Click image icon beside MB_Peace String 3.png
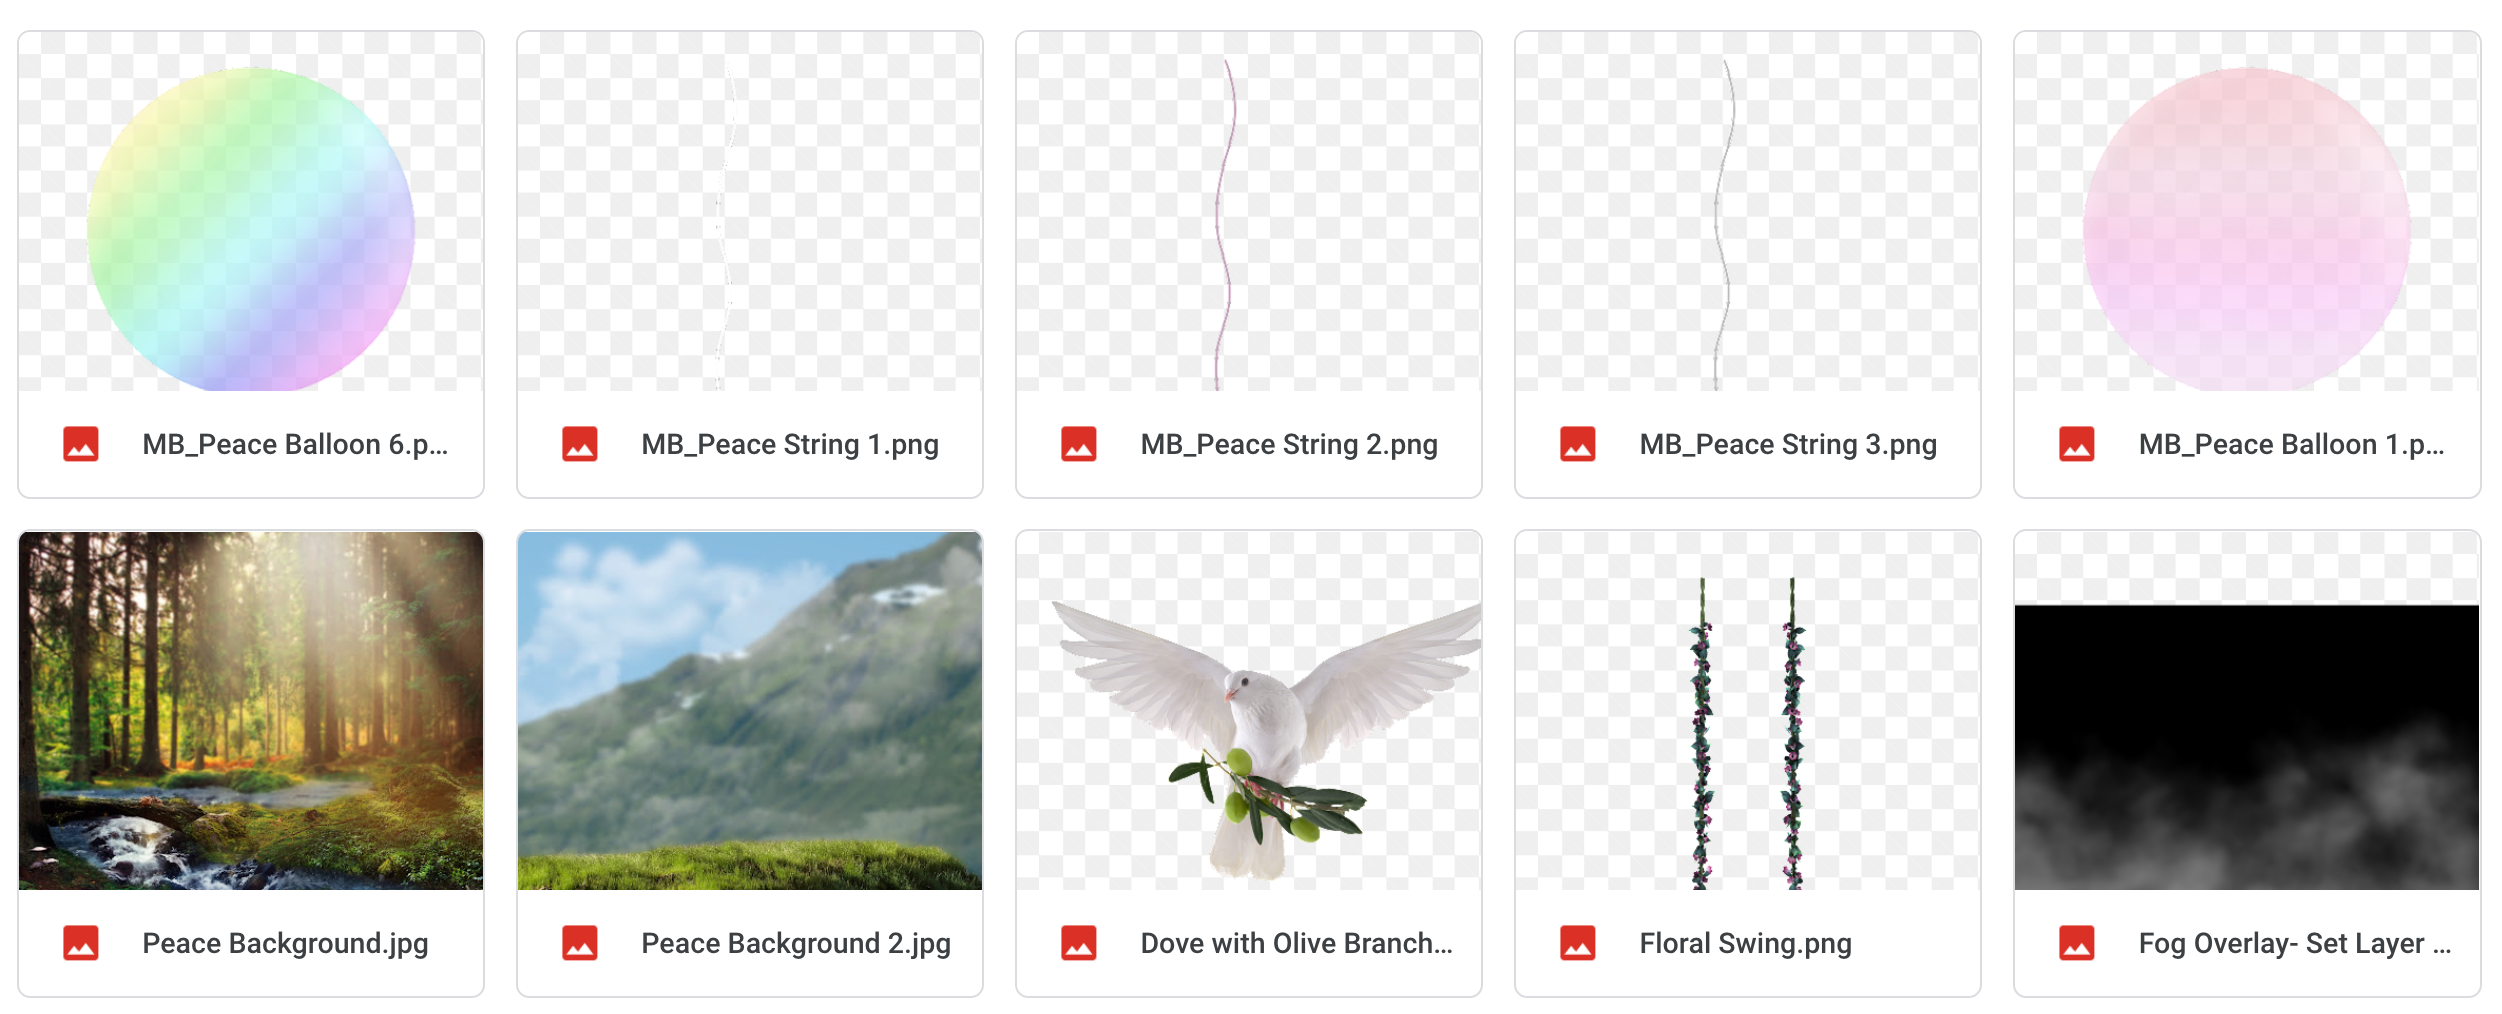Screen dimensions: 2502x1014 coord(1578,444)
